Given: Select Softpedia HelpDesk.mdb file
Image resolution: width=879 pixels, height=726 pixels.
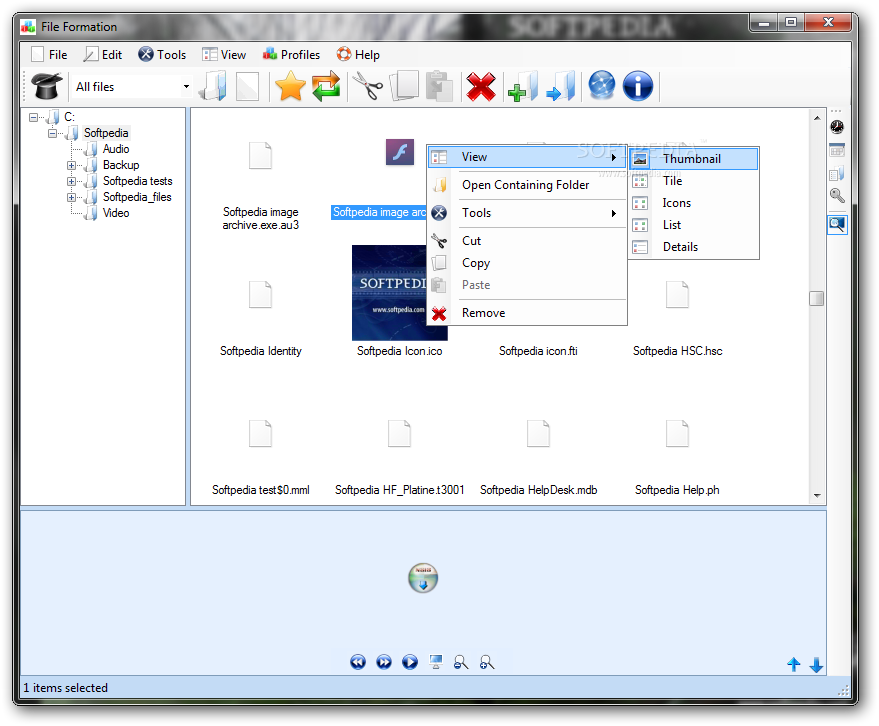Looking at the screenshot, I should (x=538, y=458).
